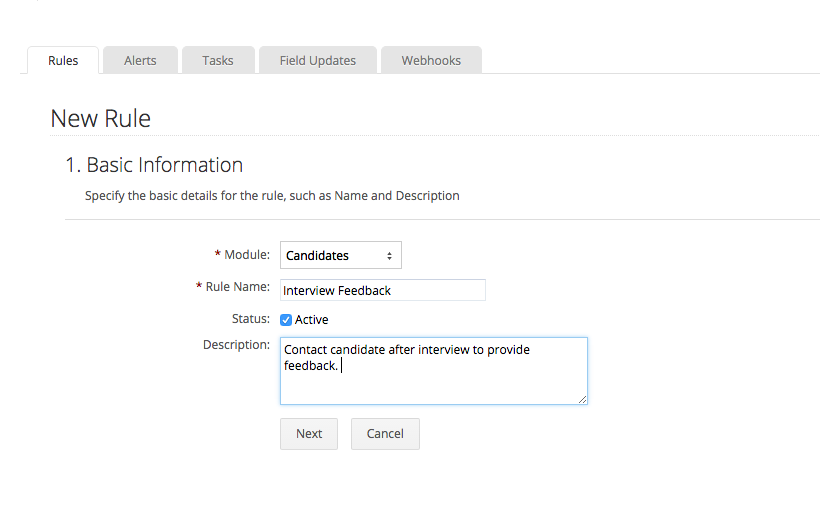
Task: Grab the Description box resize handle
Action: coord(582,399)
